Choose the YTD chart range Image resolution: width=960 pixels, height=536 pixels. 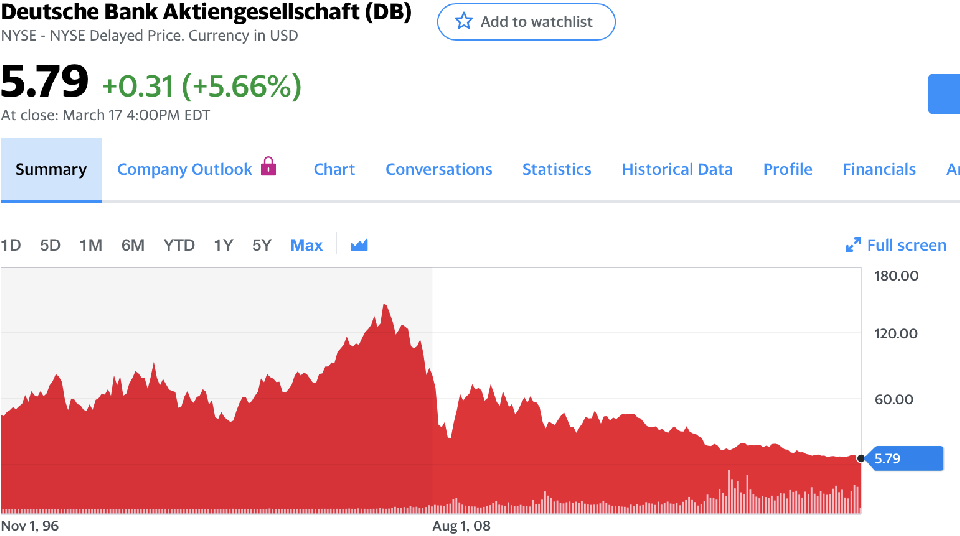179,245
